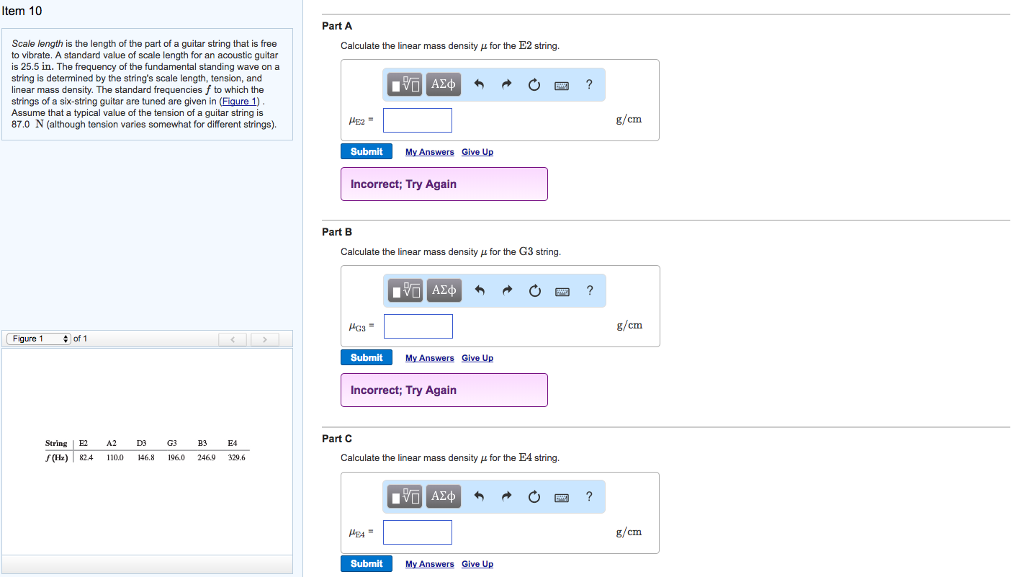Open templates button in Part A toolbar
The image size is (1024, 577).
(404, 84)
